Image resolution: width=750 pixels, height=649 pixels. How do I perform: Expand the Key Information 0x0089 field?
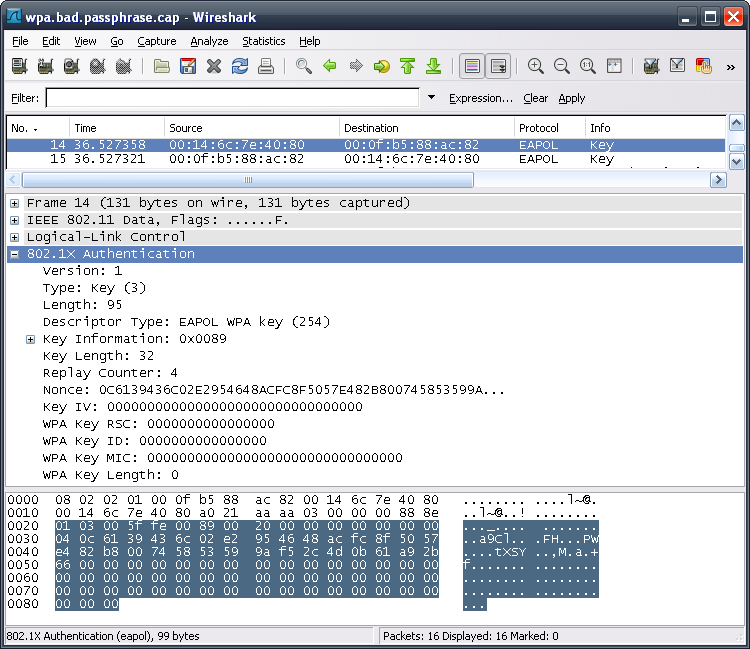pos(31,339)
